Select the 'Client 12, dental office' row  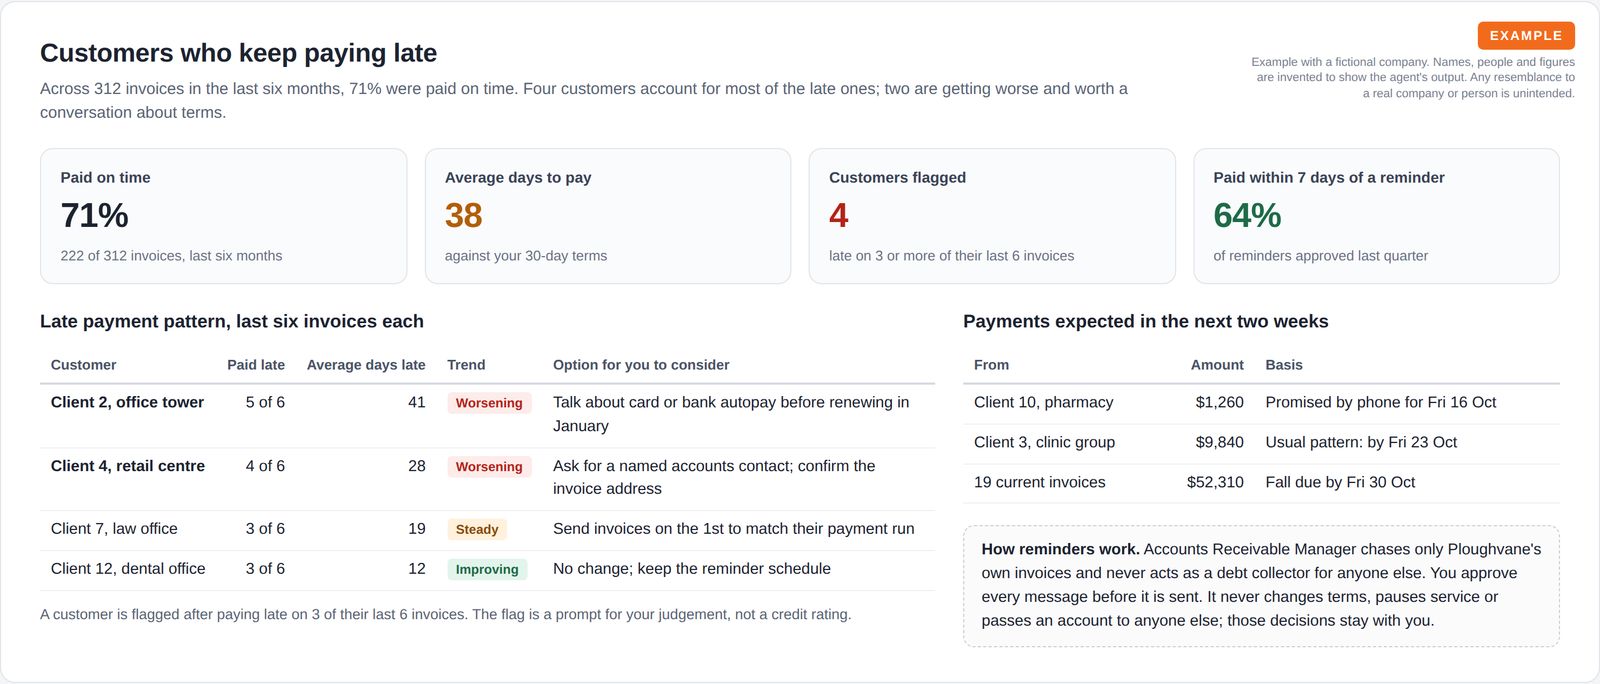click(x=487, y=570)
